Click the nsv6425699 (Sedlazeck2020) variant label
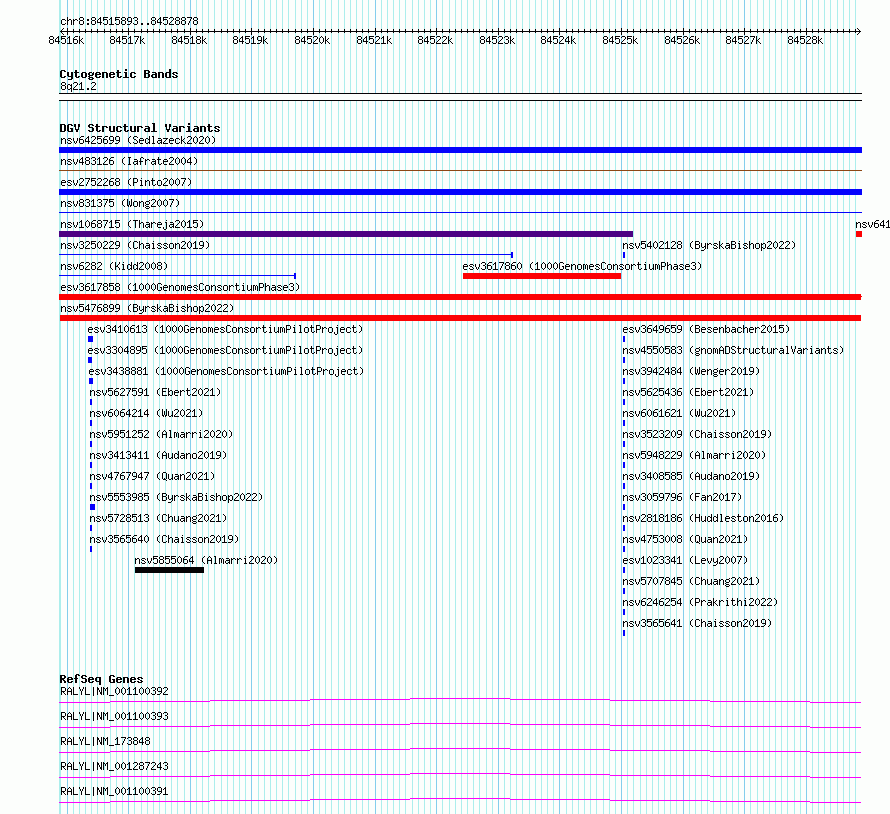The image size is (890, 814). 138,140
